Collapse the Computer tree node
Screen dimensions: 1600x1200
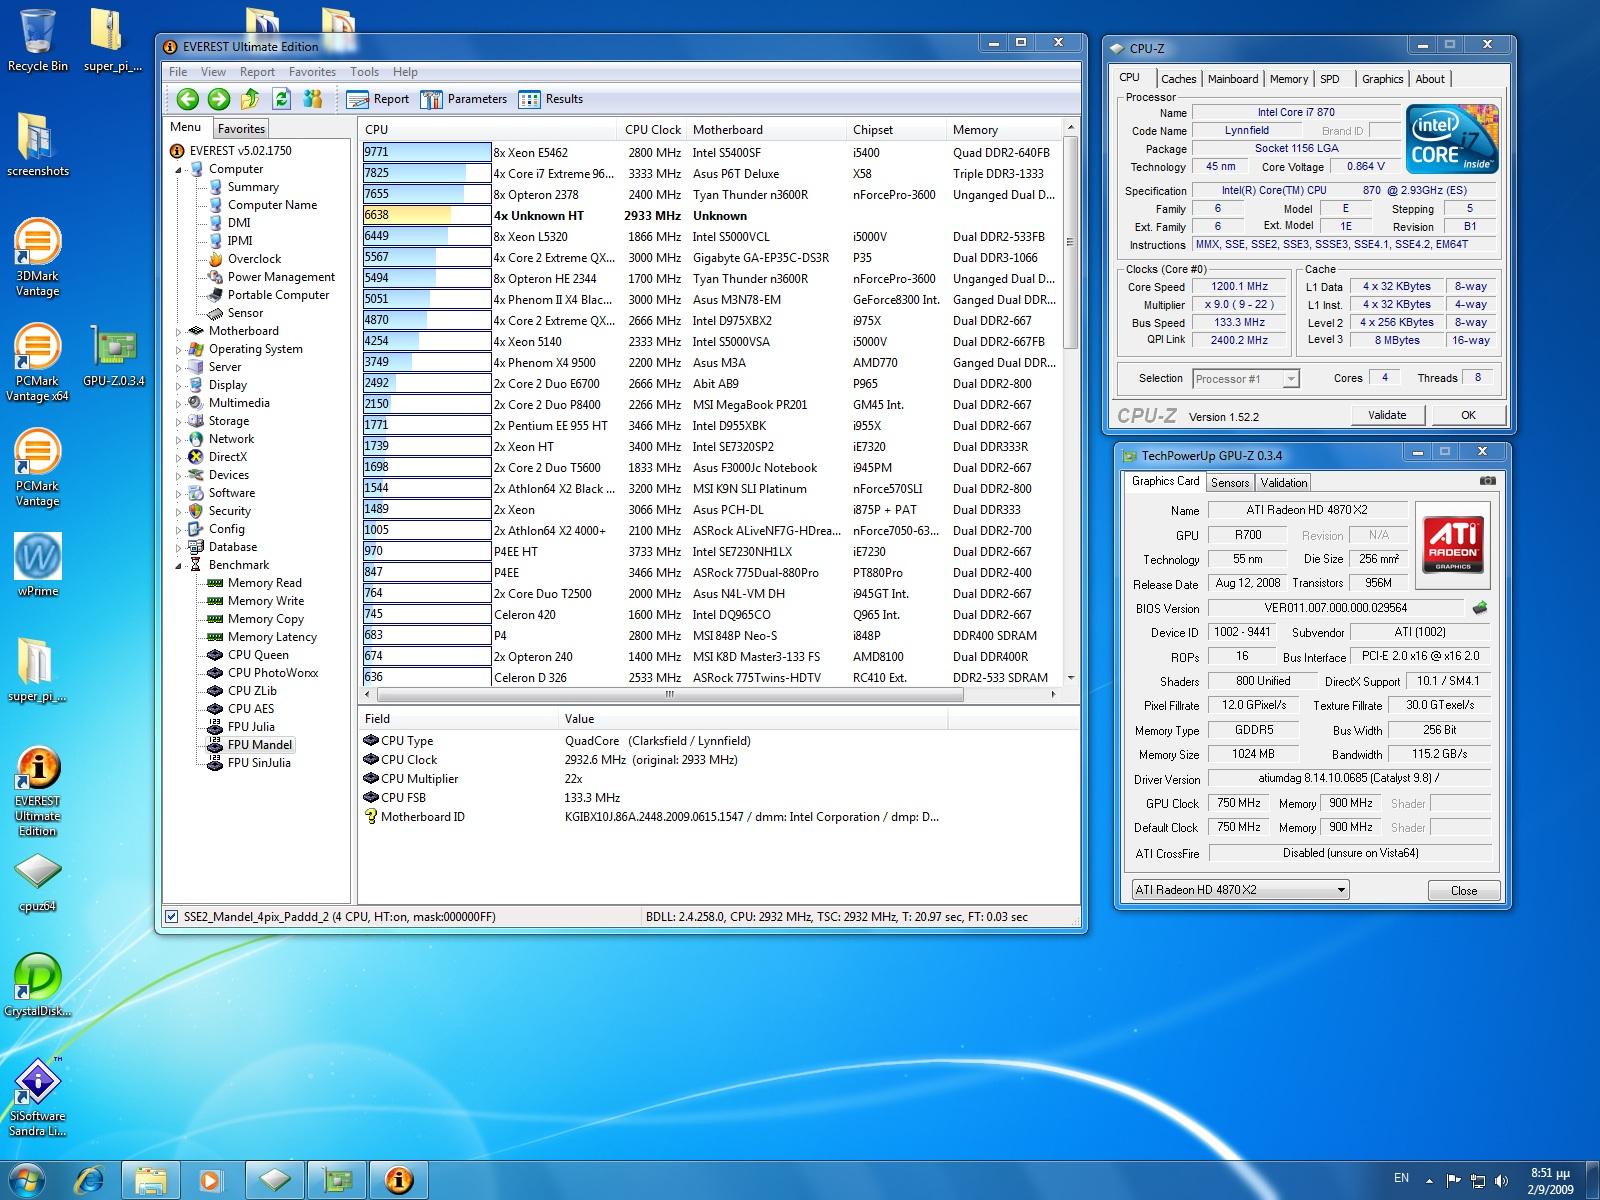(x=180, y=170)
